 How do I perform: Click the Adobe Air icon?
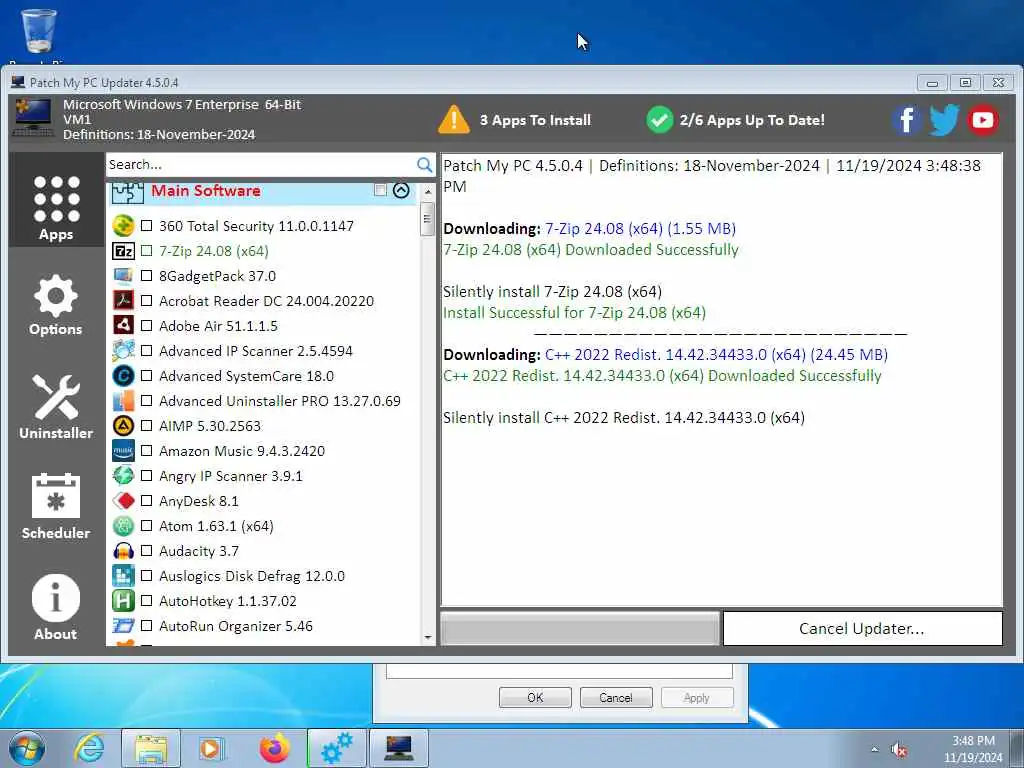click(123, 325)
